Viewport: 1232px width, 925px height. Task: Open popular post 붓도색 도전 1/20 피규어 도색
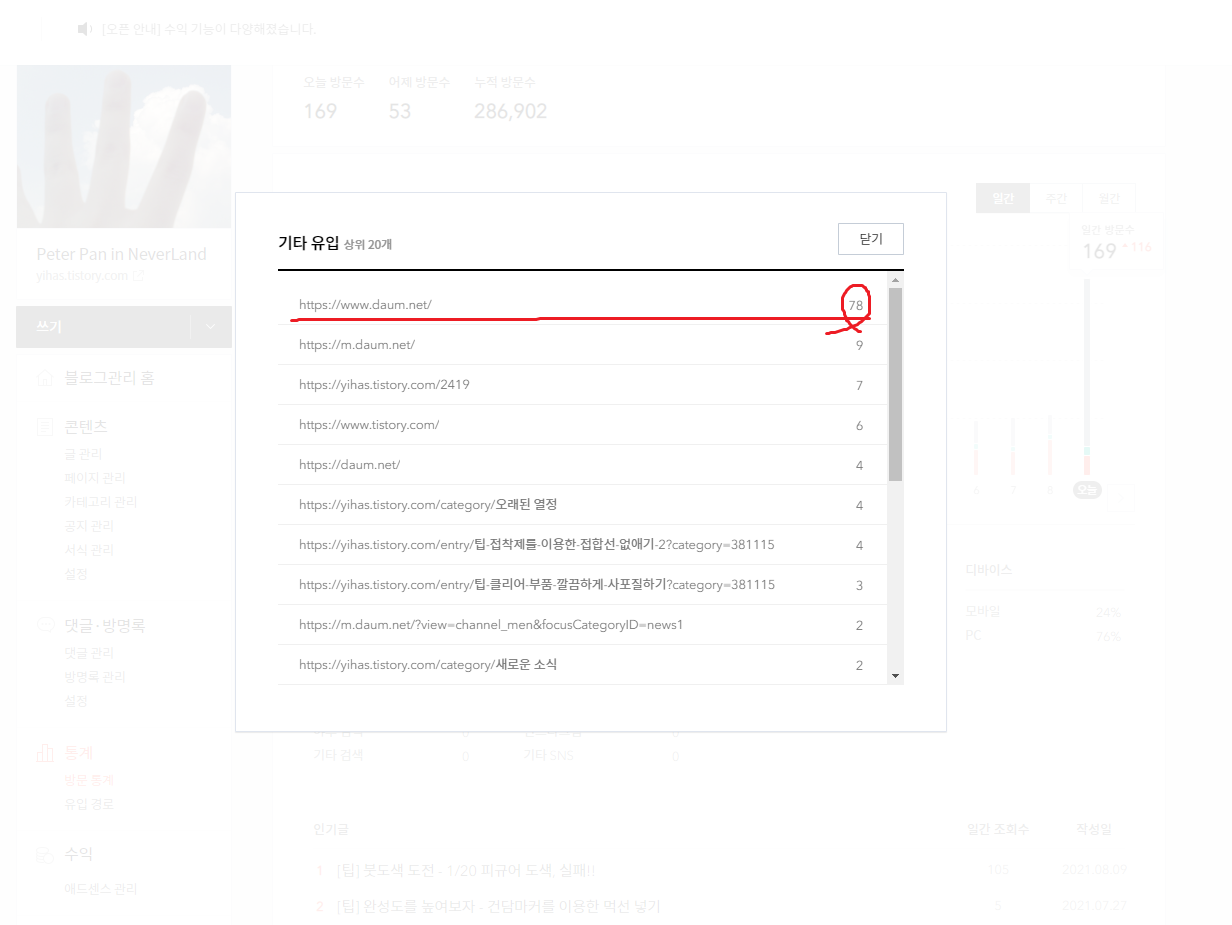tap(466, 870)
